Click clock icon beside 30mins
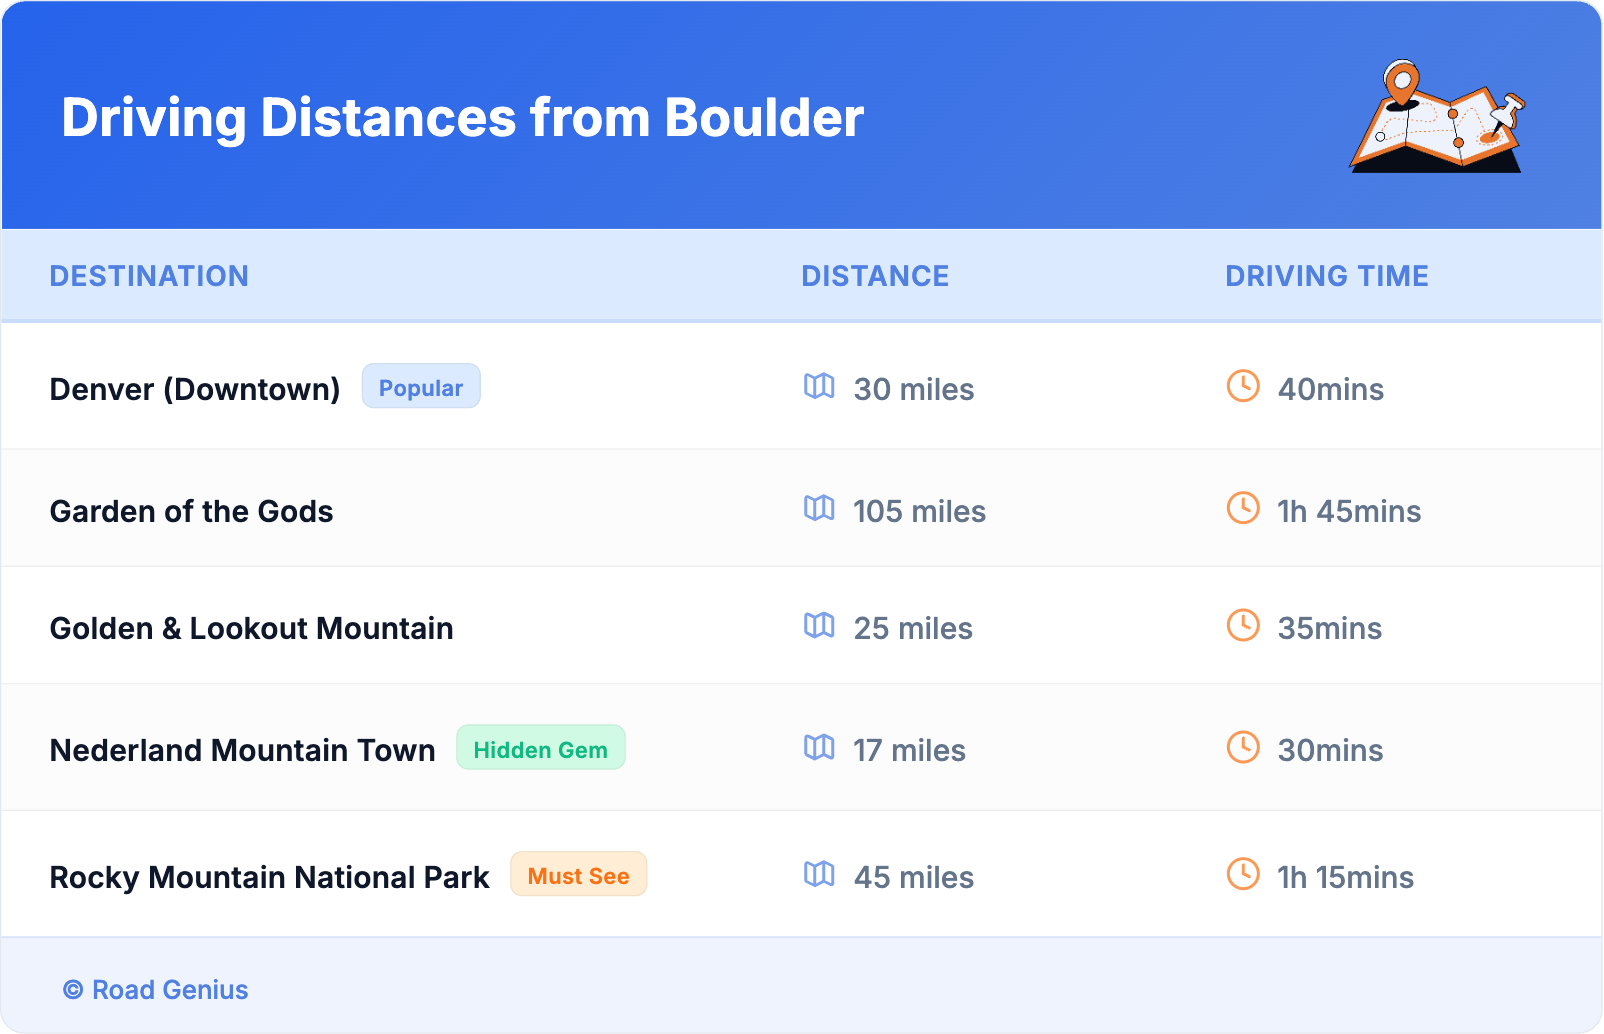The image size is (1604, 1034). click(1243, 747)
